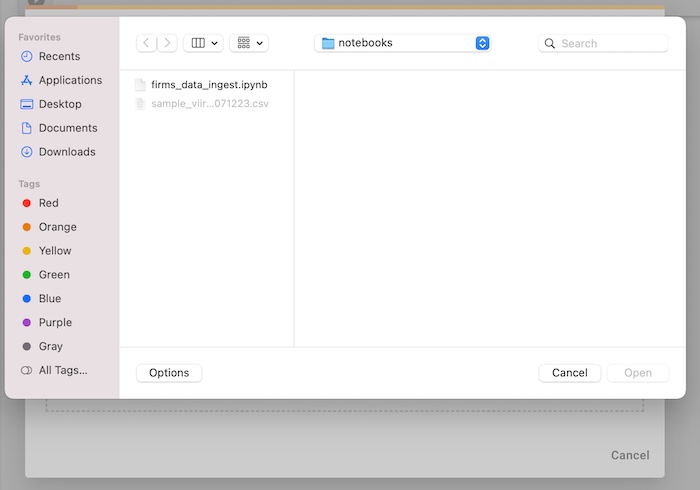This screenshot has height=490, width=700.
Task: Open the column view switcher dropdown
Action: (204, 43)
